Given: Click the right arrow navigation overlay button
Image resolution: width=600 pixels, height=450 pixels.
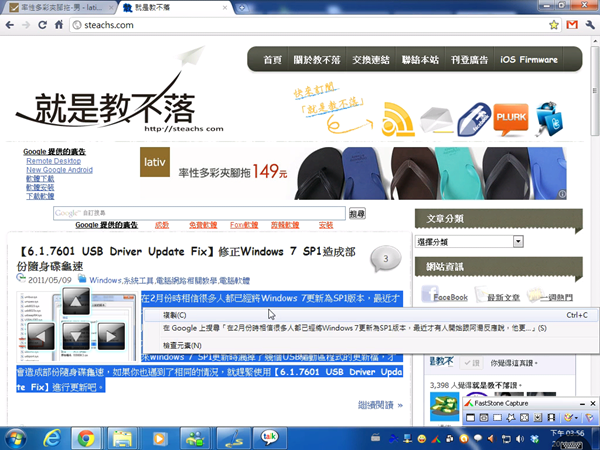Looking at the screenshot, I should (x=111, y=336).
